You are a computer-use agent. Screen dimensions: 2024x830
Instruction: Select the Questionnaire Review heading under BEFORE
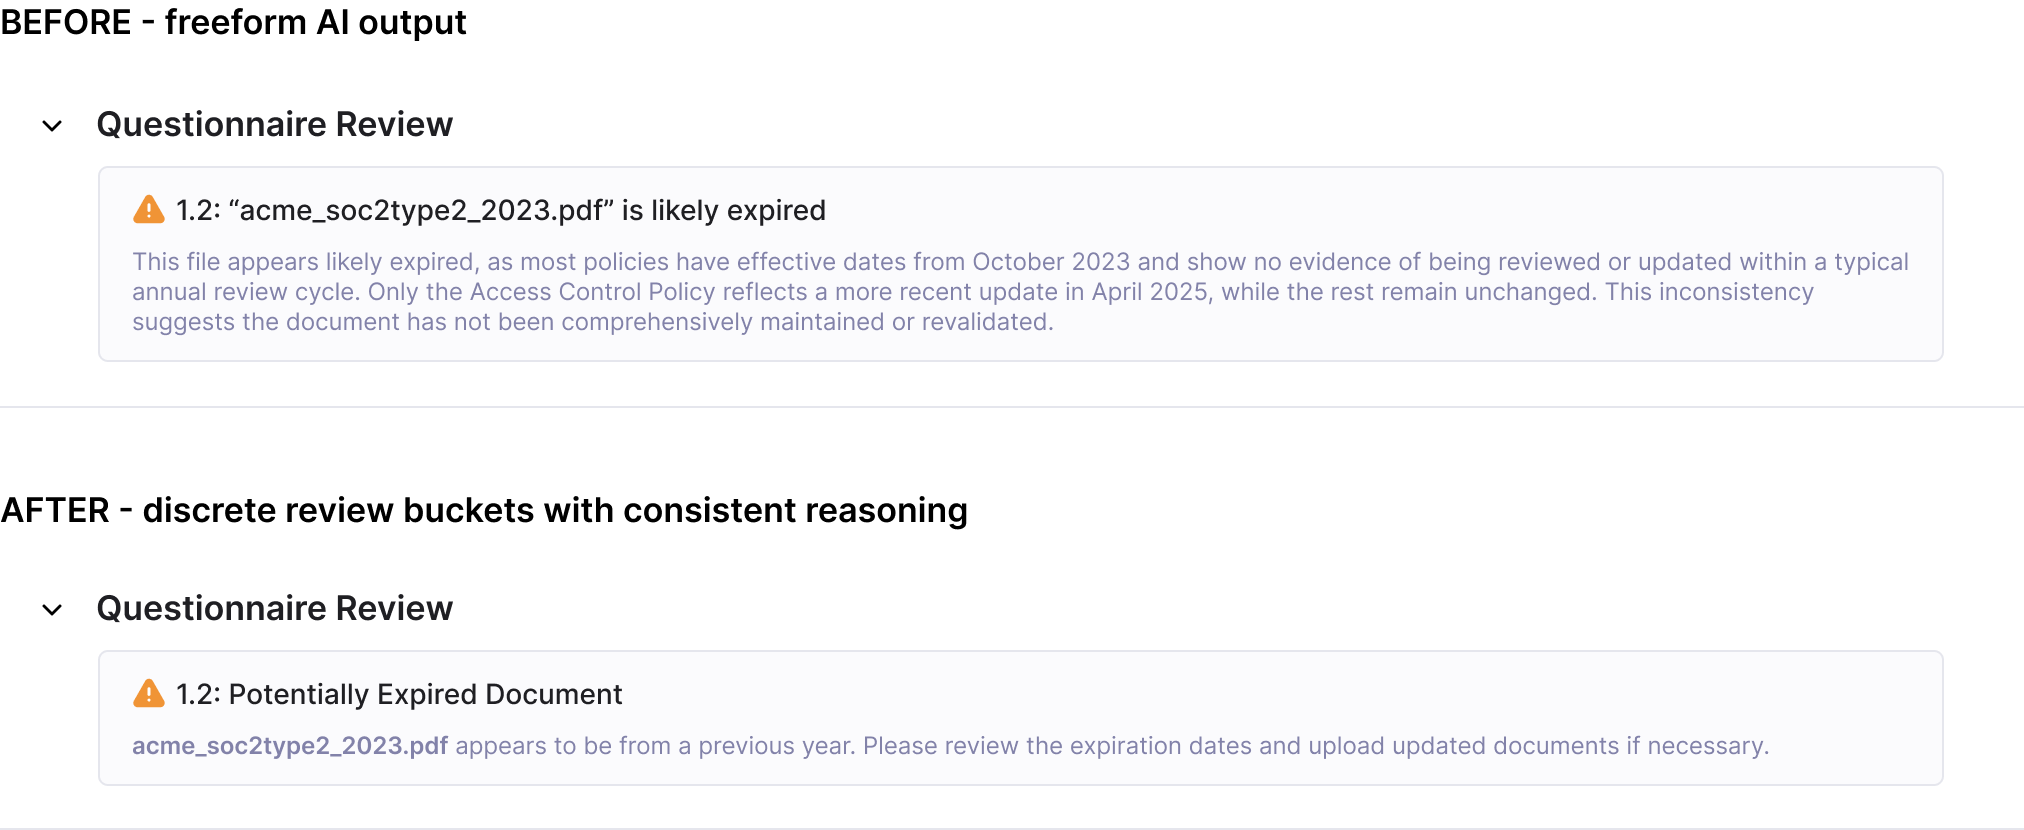275,124
